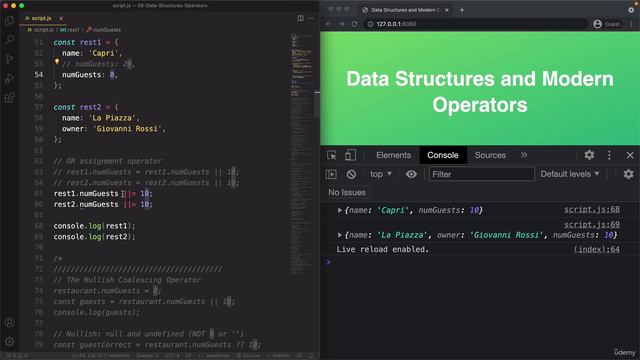Switch to the Elements tab
Screen dimensions: 640x360
[393, 155]
